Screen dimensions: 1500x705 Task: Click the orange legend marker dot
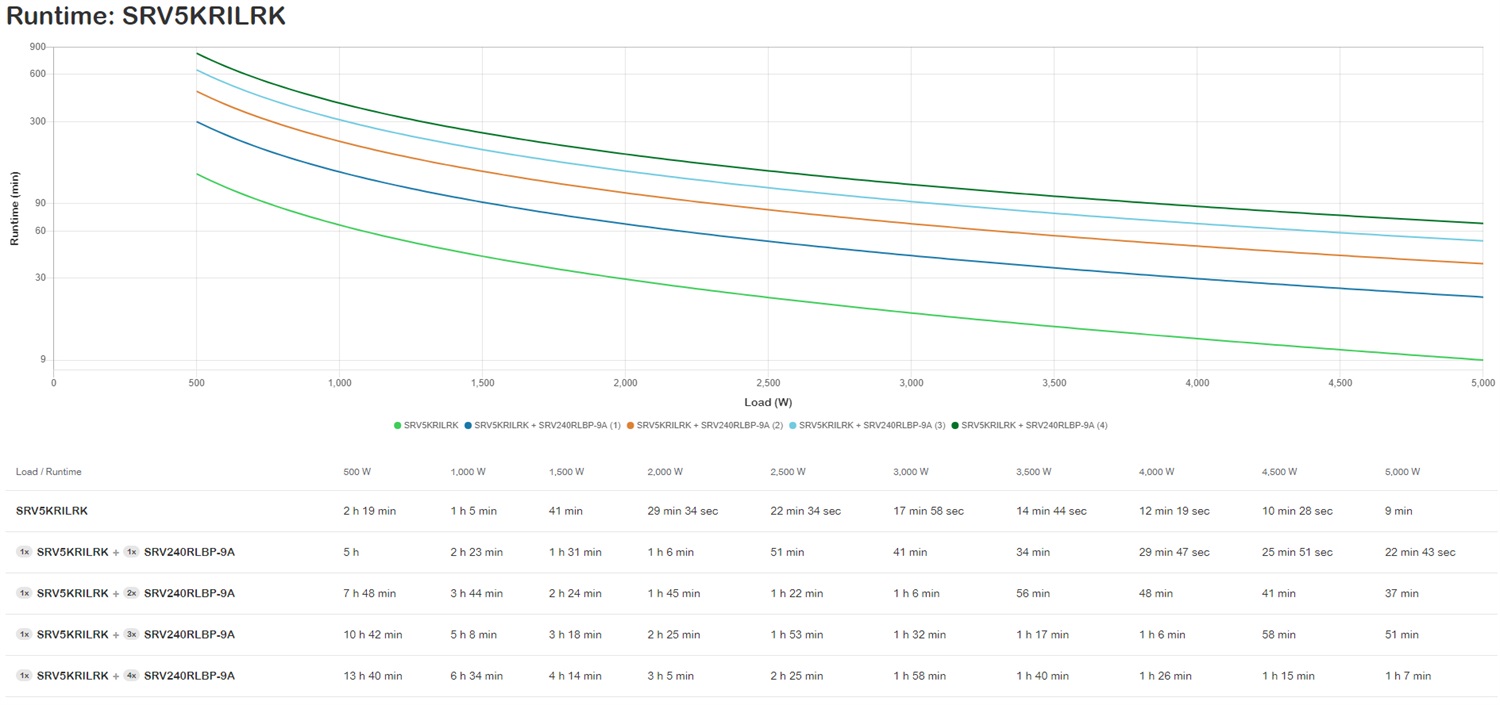[631, 426]
